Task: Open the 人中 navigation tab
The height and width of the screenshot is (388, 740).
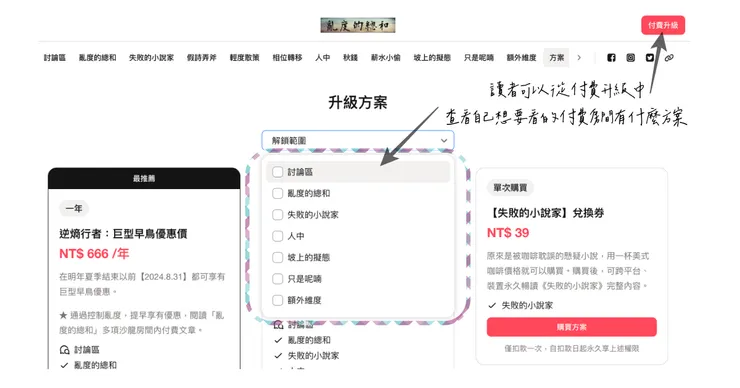Action: pos(323,58)
